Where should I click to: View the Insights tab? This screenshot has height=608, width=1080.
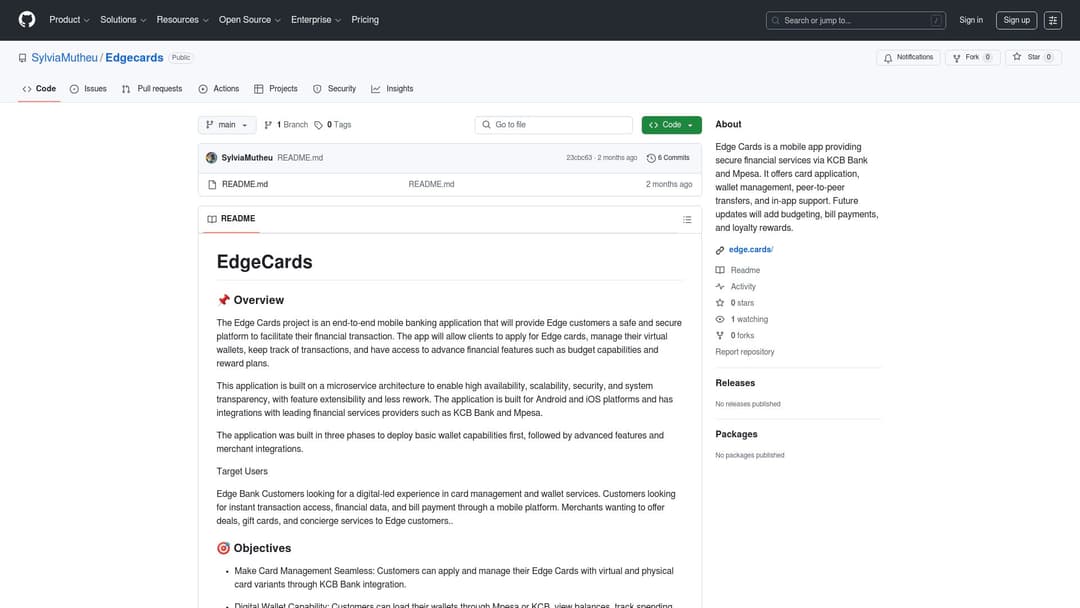point(393,89)
